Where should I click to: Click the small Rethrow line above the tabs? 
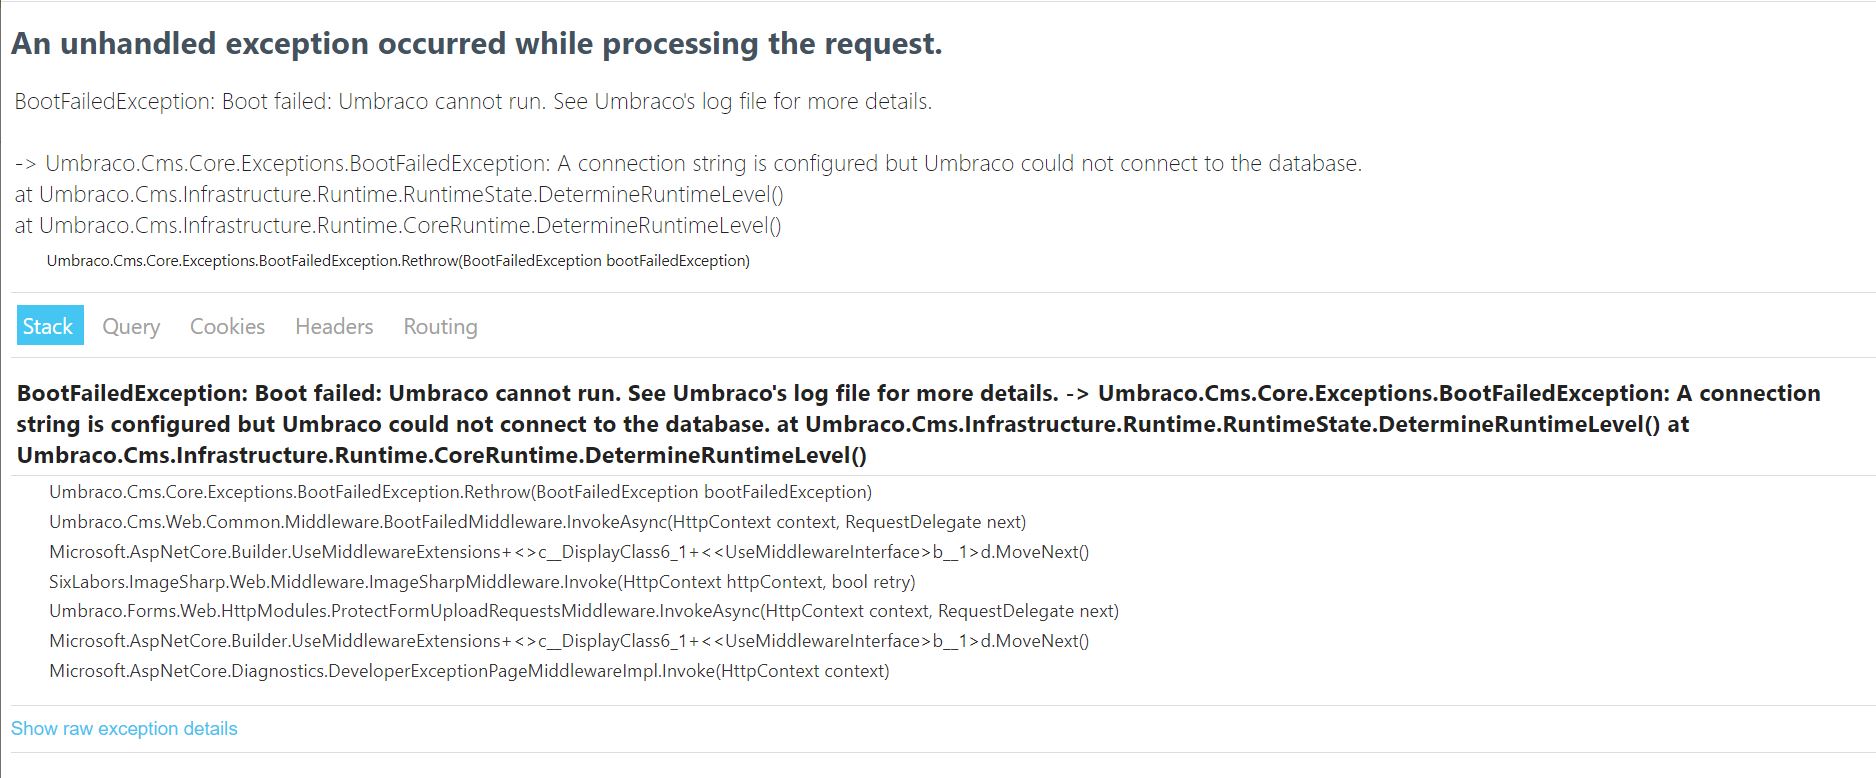pos(398,261)
